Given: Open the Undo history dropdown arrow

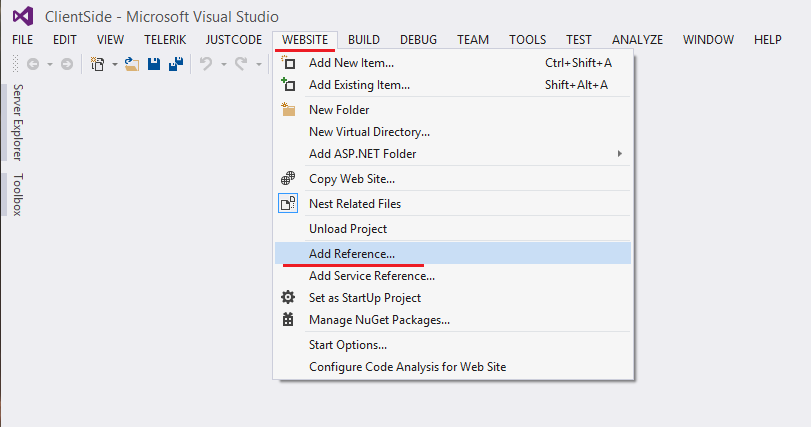Looking at the screenshot, I should coord(222,63).
